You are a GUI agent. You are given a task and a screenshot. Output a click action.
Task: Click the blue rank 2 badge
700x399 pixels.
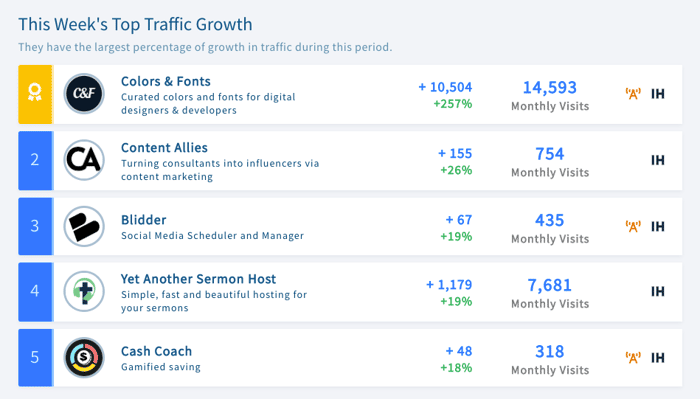click(35, 160)
